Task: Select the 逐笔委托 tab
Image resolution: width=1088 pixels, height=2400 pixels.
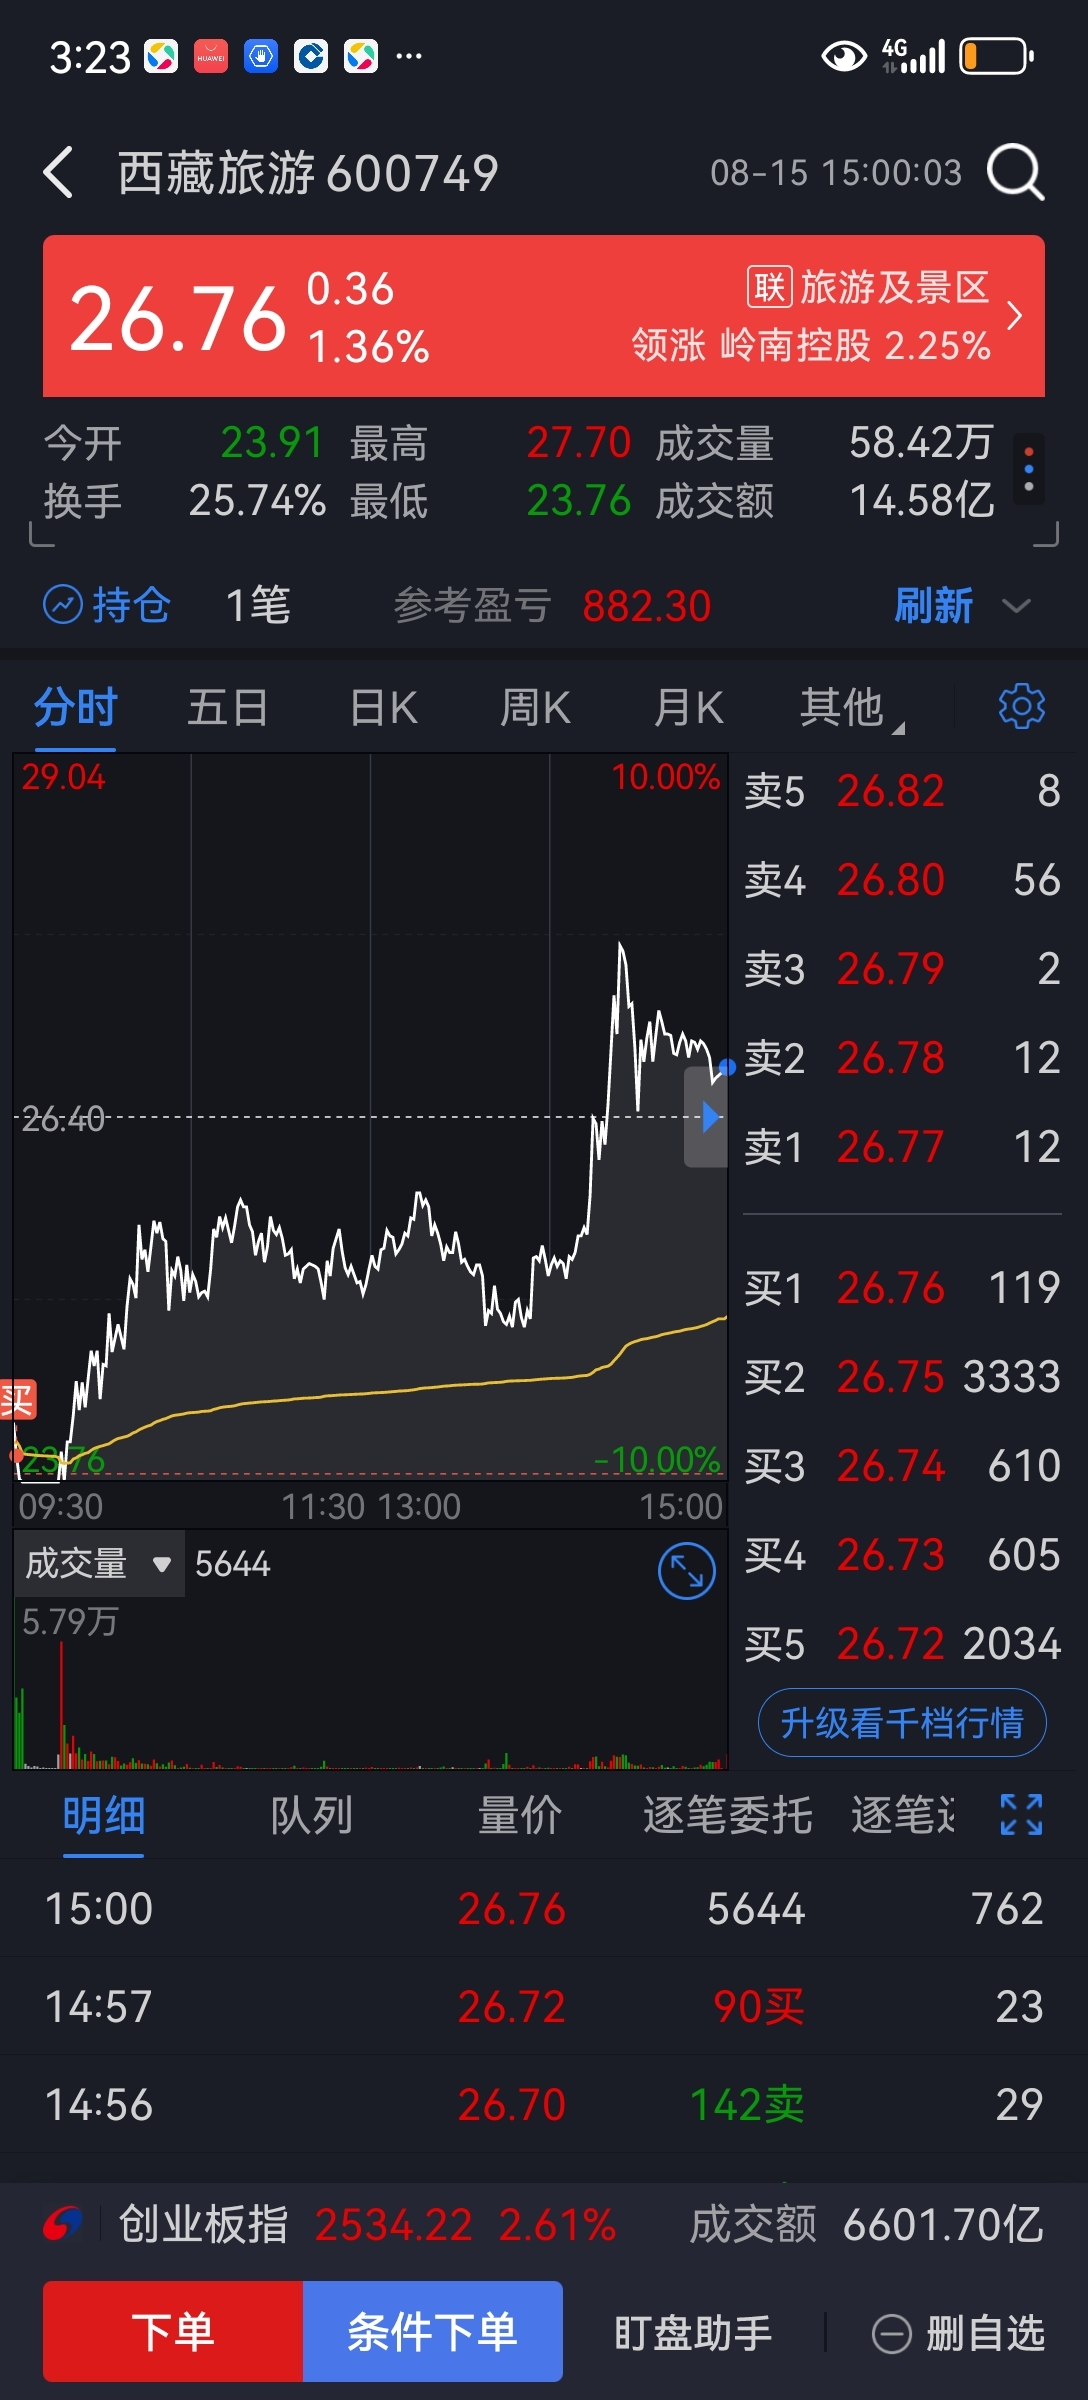Action: point(727,1815)
